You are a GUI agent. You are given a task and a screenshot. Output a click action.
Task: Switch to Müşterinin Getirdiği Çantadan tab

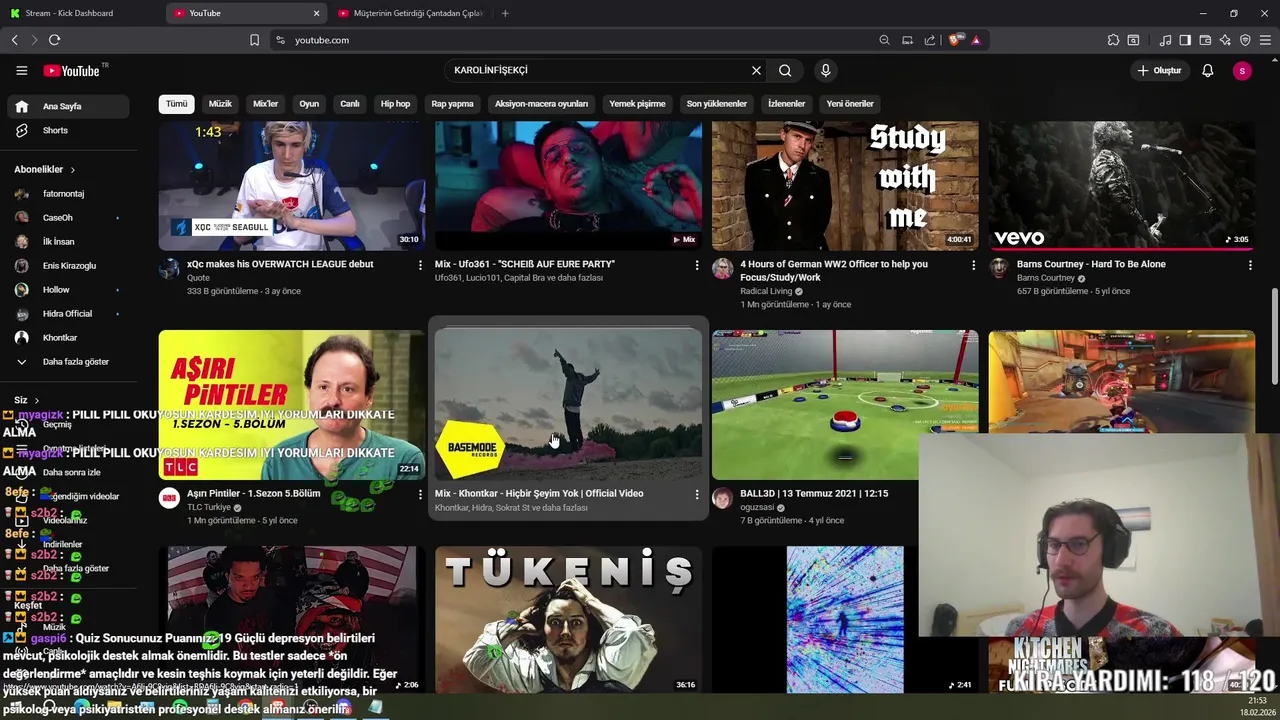point(410,13)
